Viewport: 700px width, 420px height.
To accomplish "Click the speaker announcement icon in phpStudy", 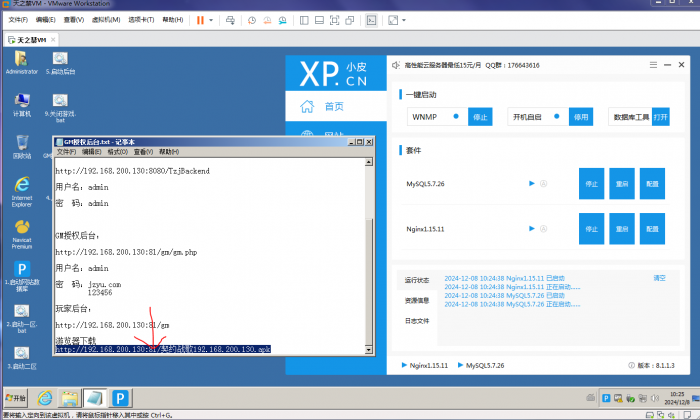I will [x=394, y=65].
